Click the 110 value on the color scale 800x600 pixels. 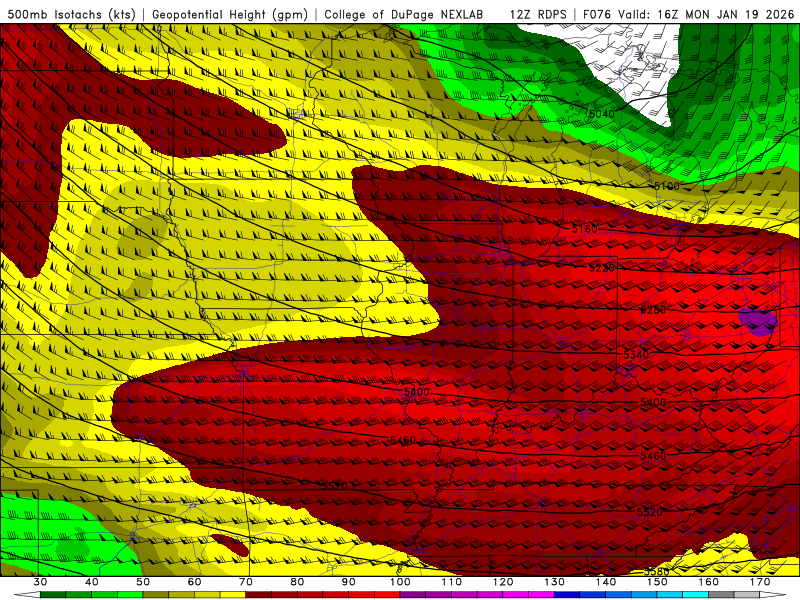pos(452,582)
